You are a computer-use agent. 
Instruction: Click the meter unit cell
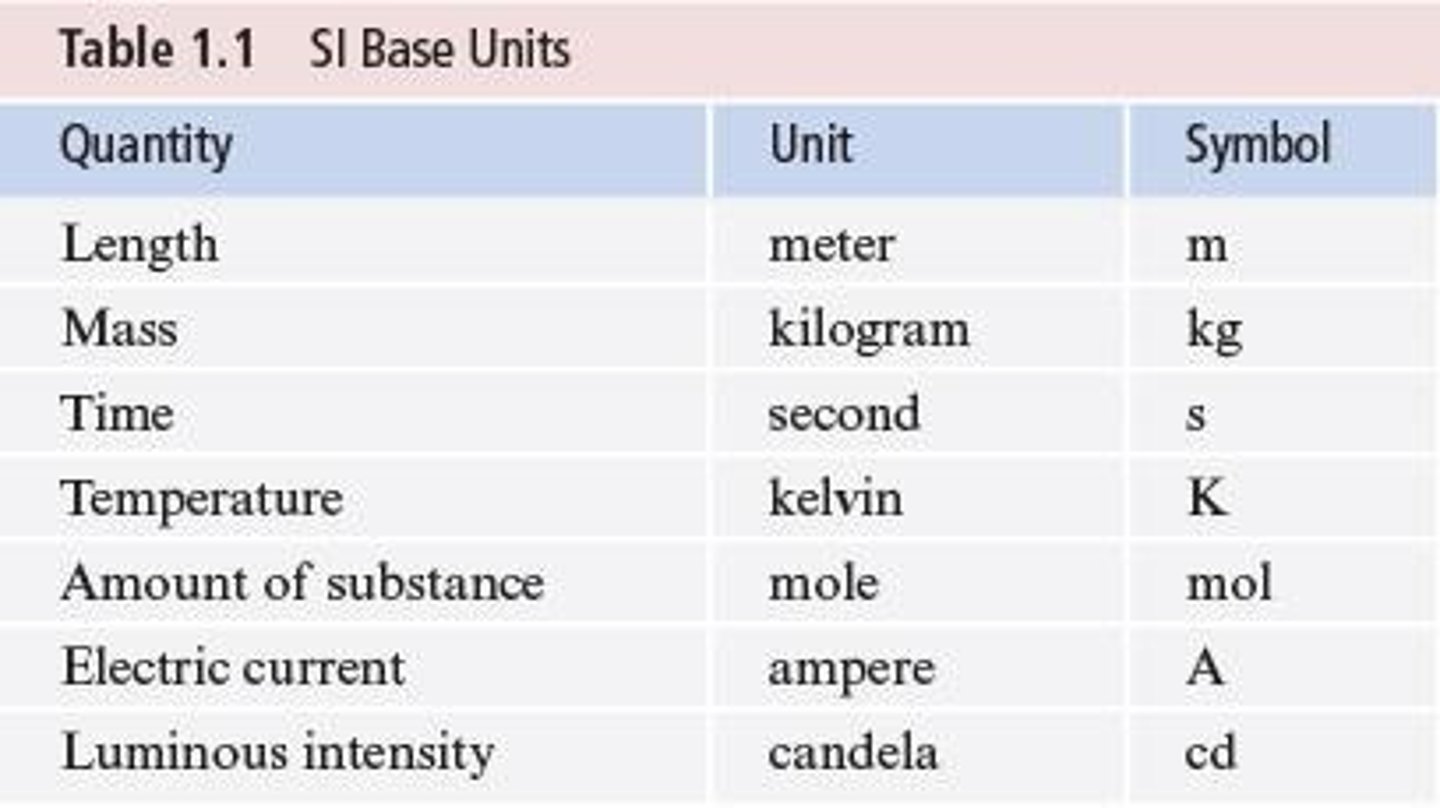point(831,245)
